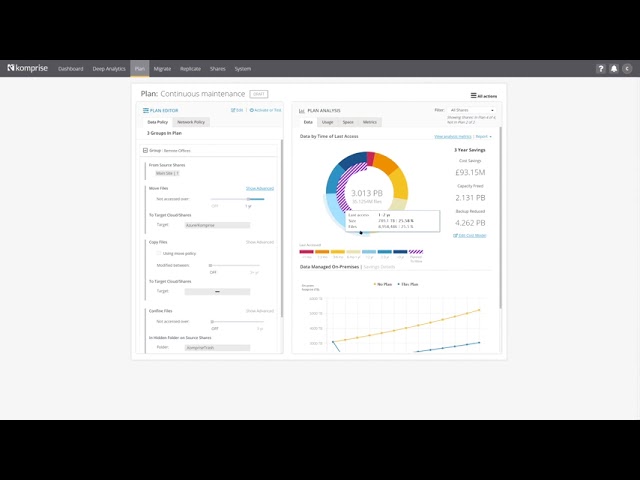Click the 4.262 PB backup reduced value

click(x=470, y=223)
